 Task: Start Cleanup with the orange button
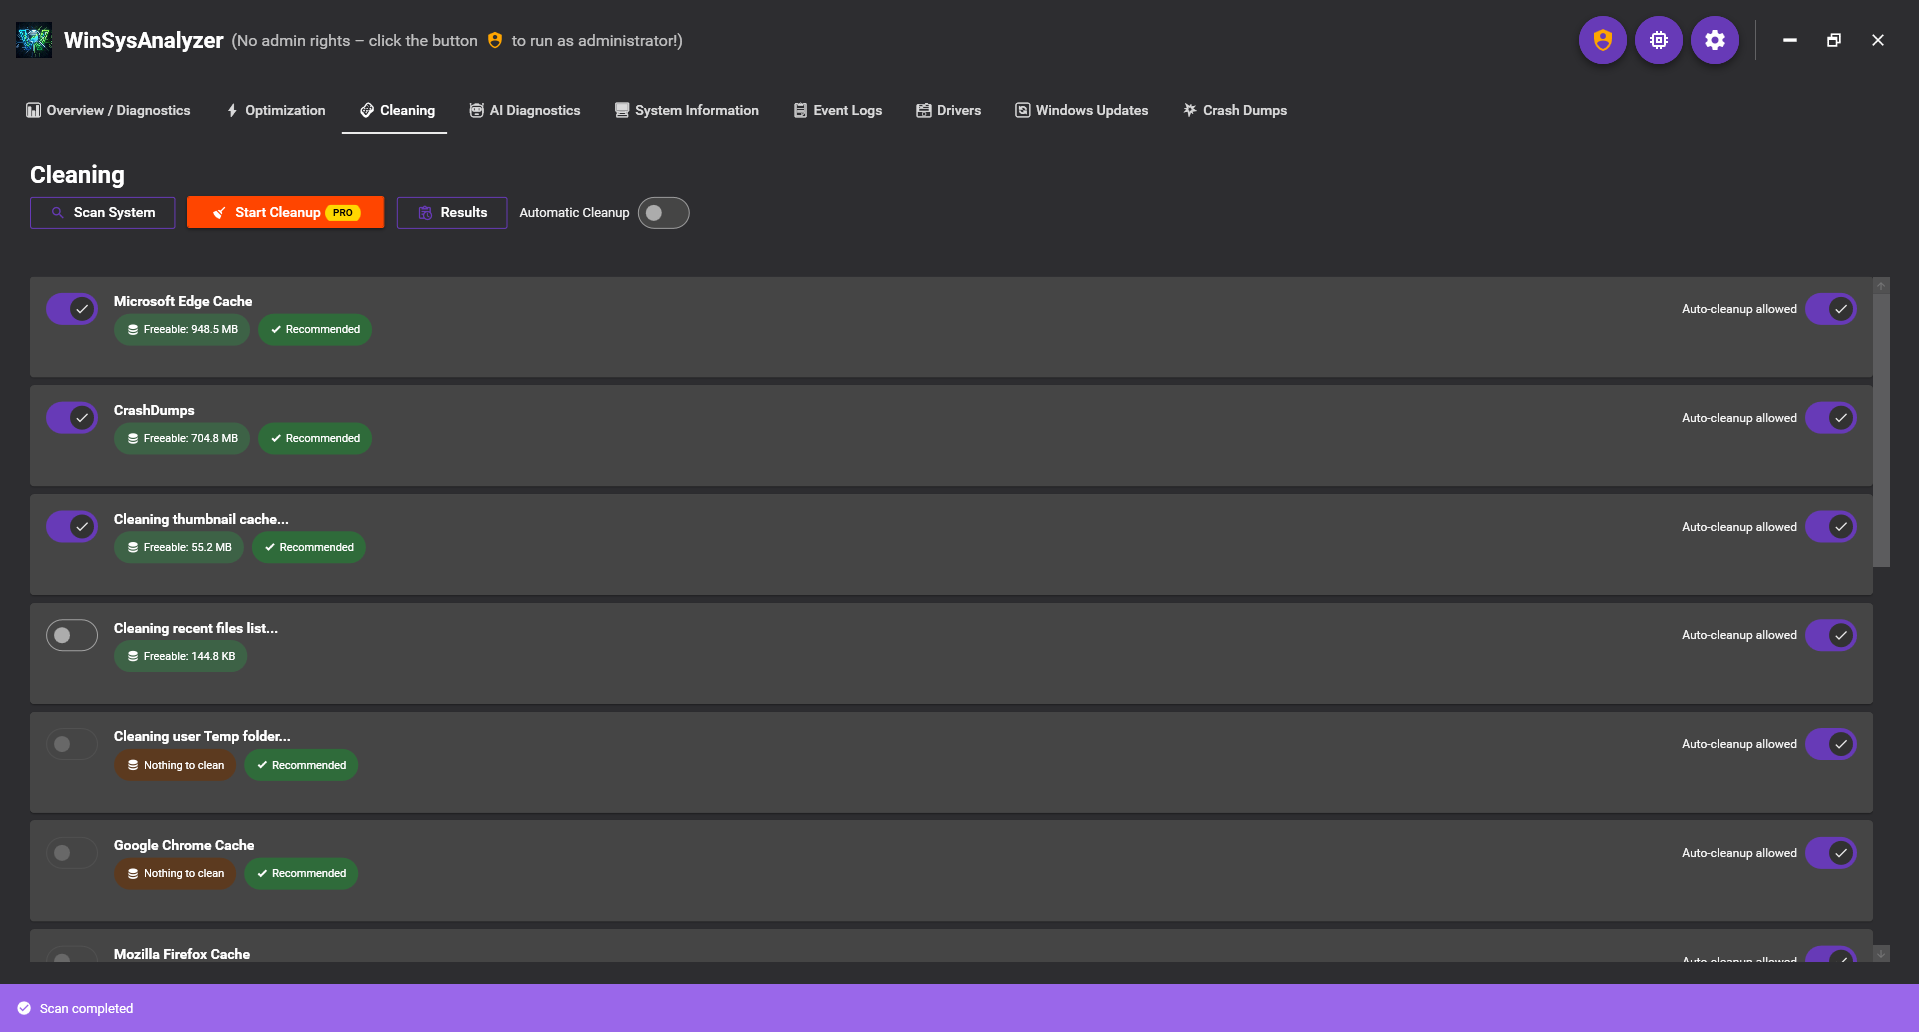(285, 213)
